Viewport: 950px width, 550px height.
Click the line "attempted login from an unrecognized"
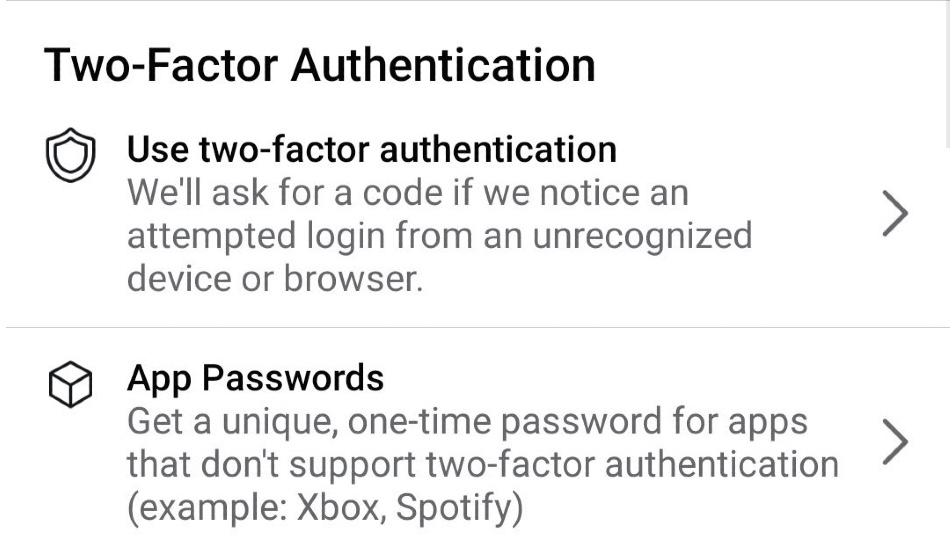click(x=439, y=236)
